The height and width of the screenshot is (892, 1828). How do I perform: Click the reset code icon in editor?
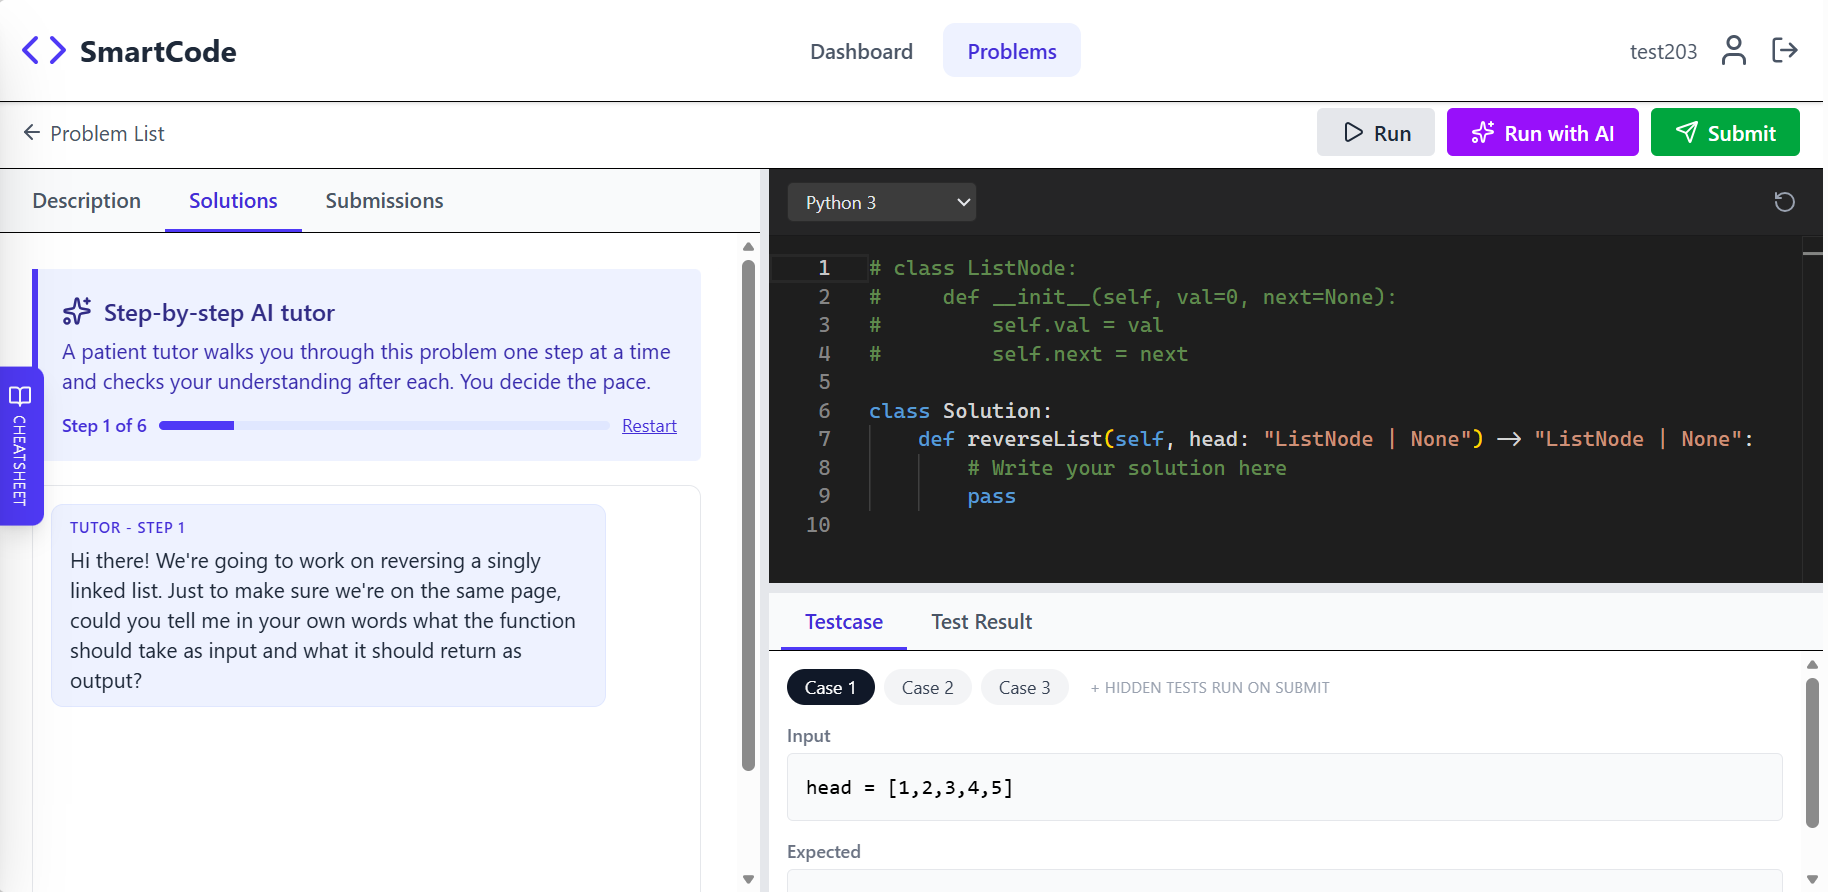1784,202
